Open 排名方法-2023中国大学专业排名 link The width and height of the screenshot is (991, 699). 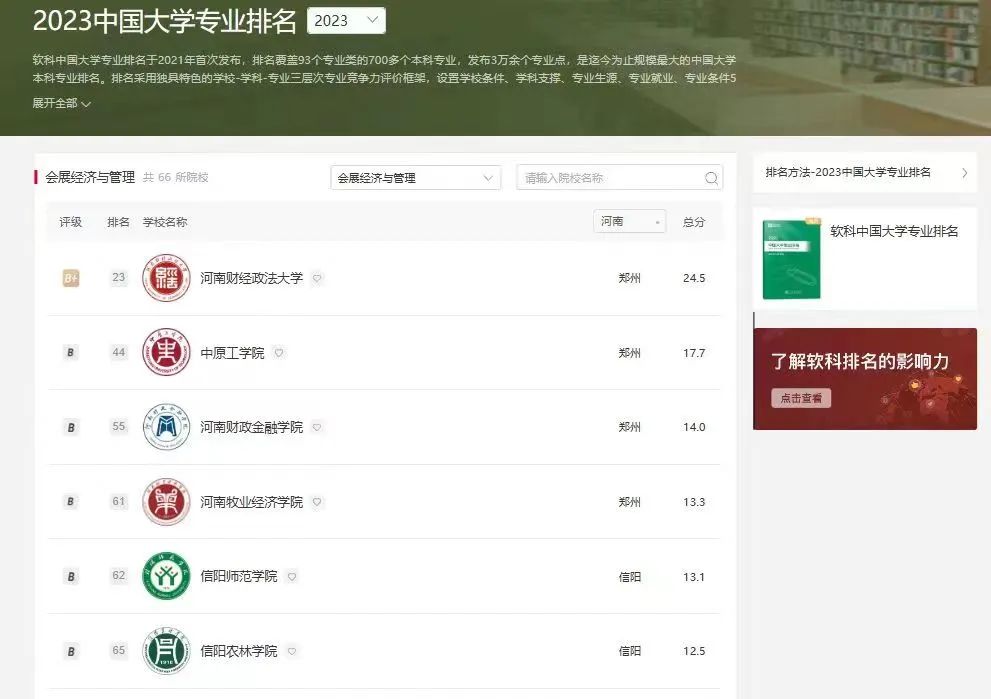pyautogui.click(x=864, y=172)
